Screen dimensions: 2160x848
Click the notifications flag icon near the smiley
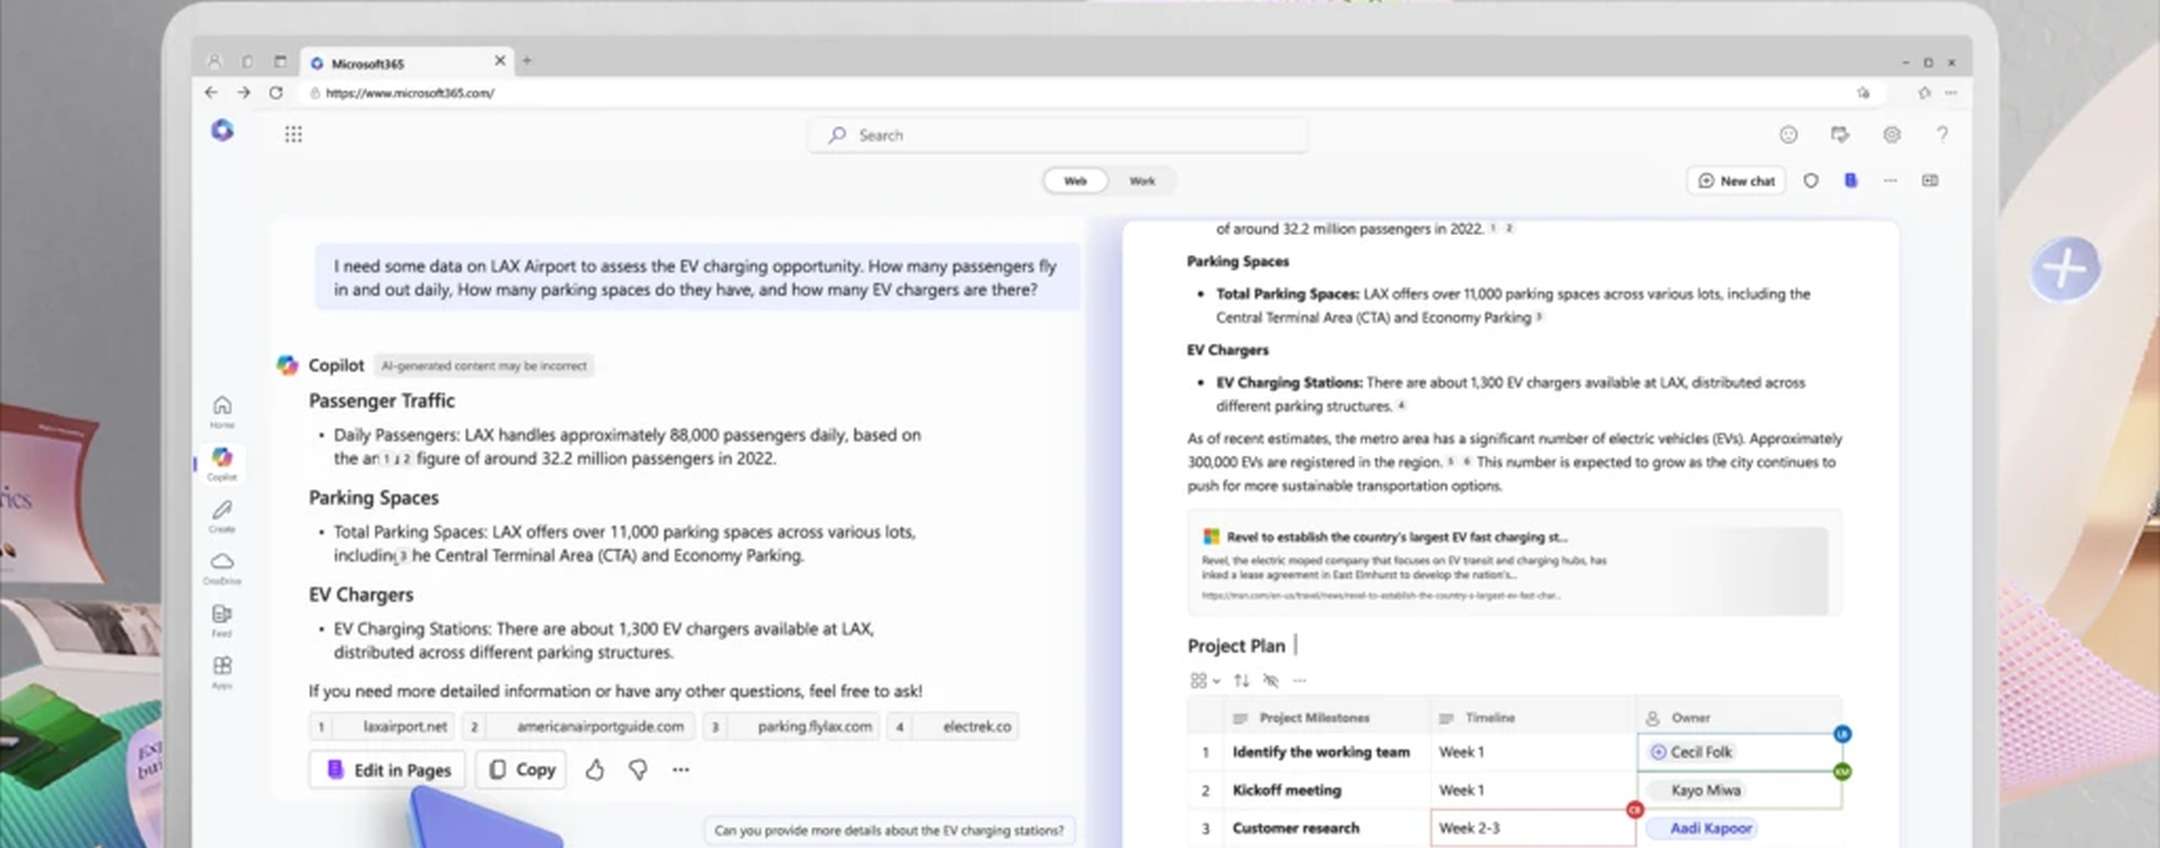pos(1840,134)
